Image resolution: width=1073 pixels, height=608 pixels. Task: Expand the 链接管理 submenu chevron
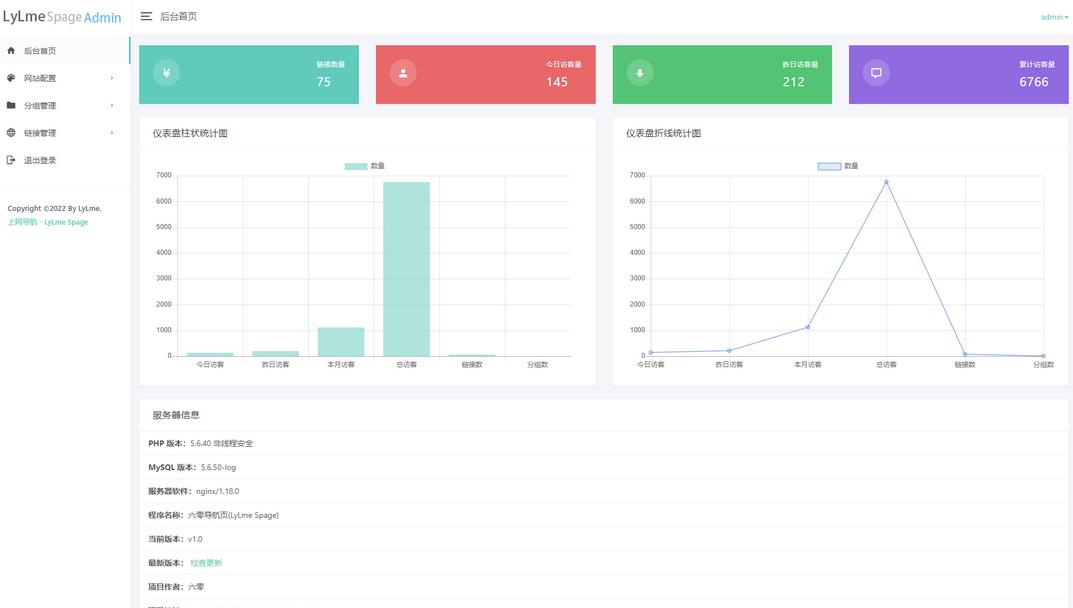[112, 133]
